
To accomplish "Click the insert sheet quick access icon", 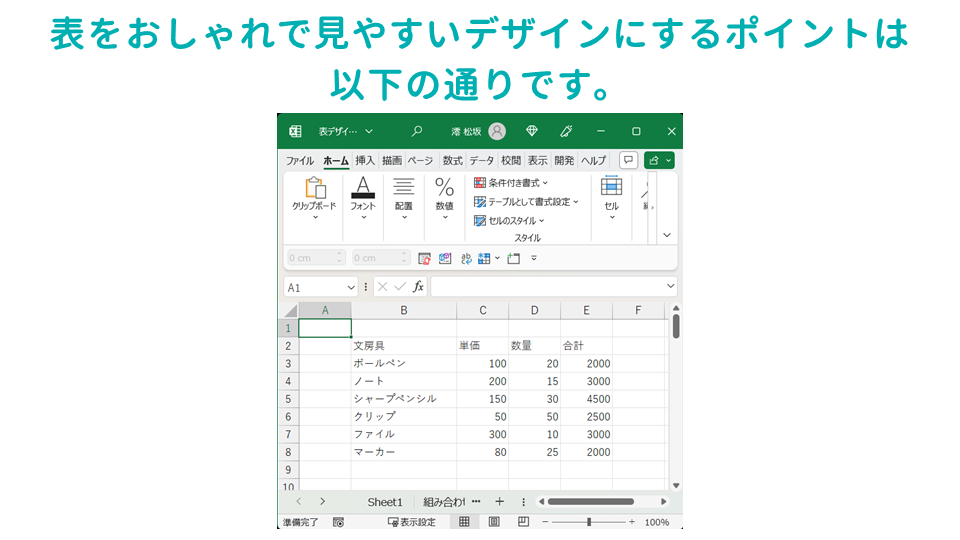I will coord(514,258).
